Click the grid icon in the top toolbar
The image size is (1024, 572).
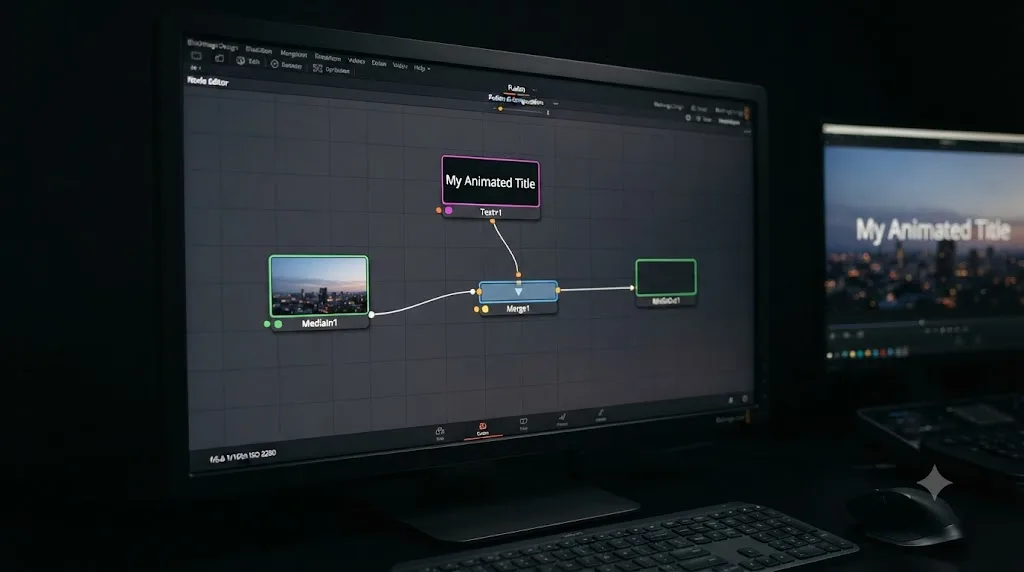tap(317, 68)
